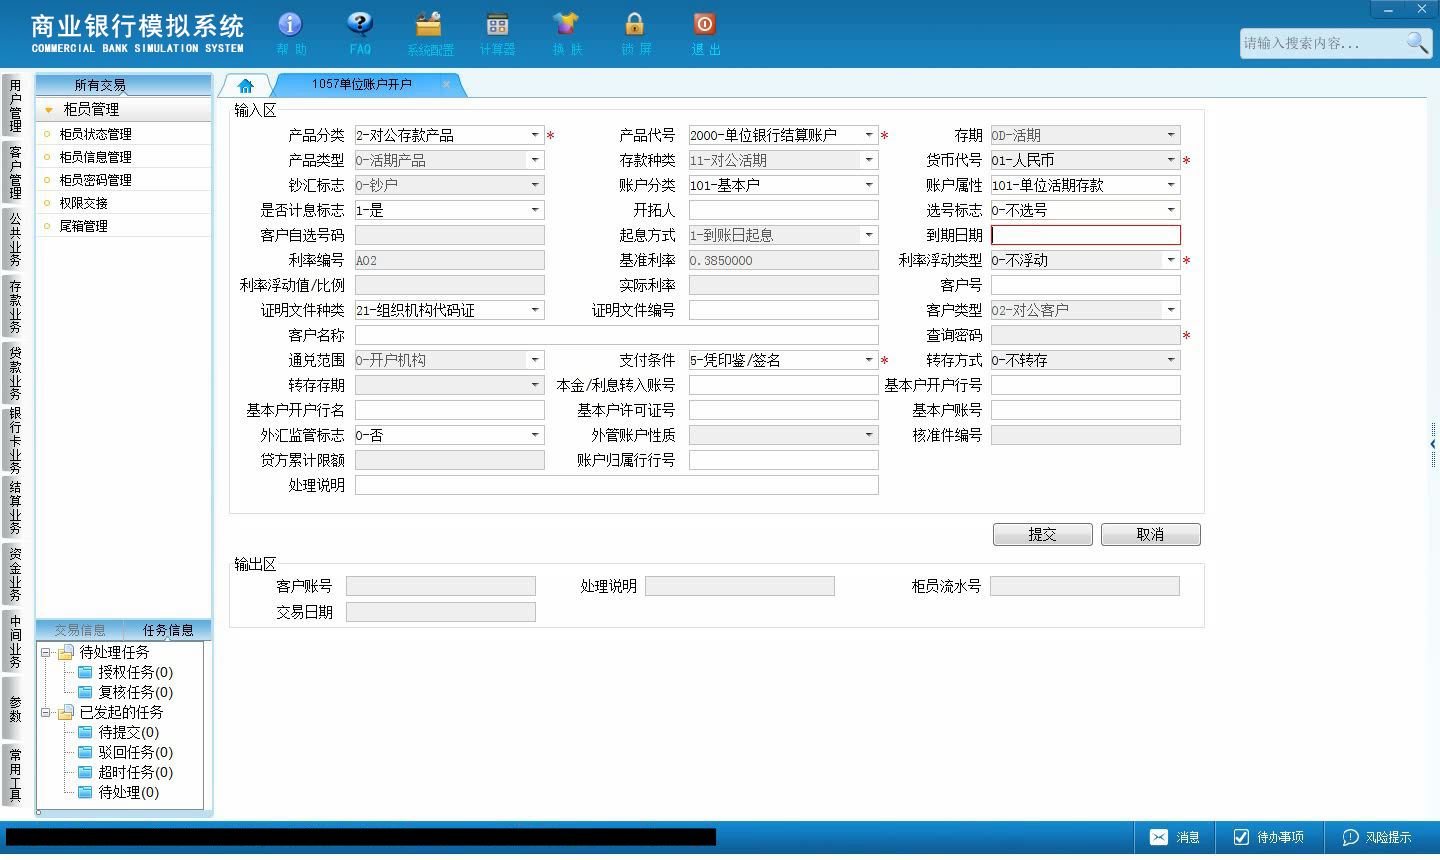Open the 证明文件种类 dropdown
This screenshot has height=860, width=1440.
click(535, 310)
